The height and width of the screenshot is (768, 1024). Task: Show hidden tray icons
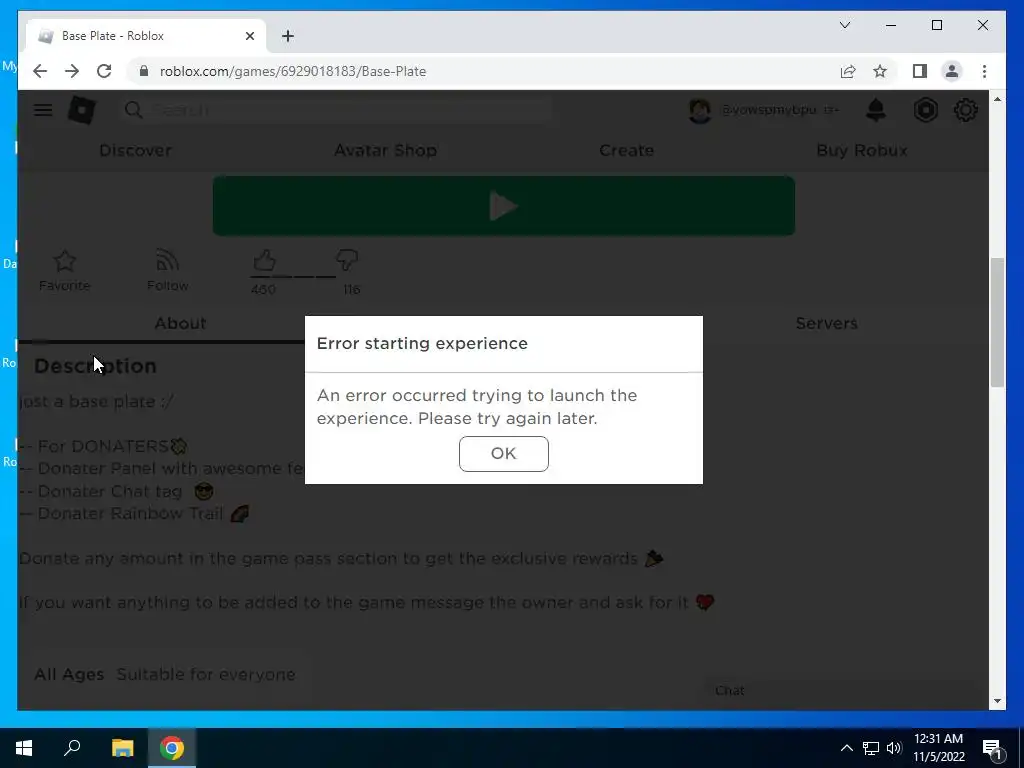846,748
